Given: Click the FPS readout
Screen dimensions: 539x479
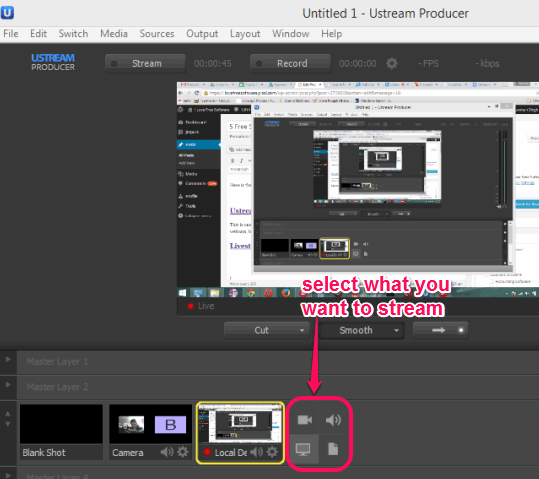Looking at the screenshot, I should pyautogui.click(x=428, y=64).
